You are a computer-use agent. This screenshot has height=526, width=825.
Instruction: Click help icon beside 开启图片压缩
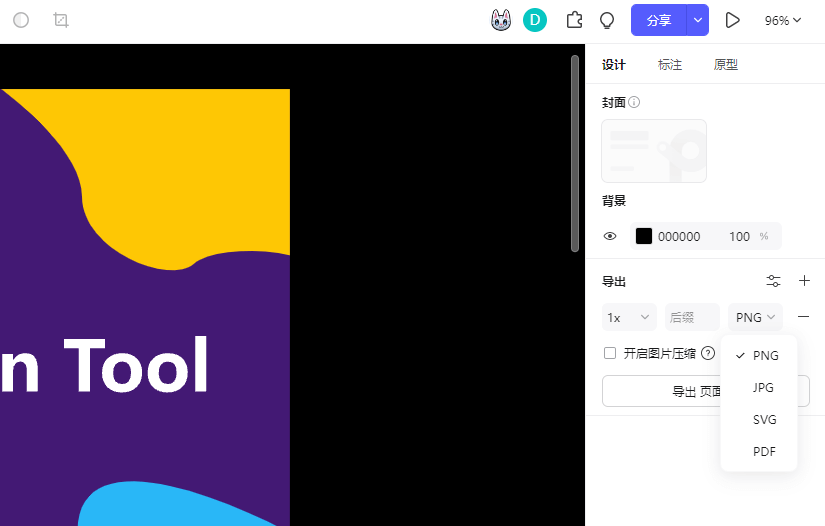(708, 353)
